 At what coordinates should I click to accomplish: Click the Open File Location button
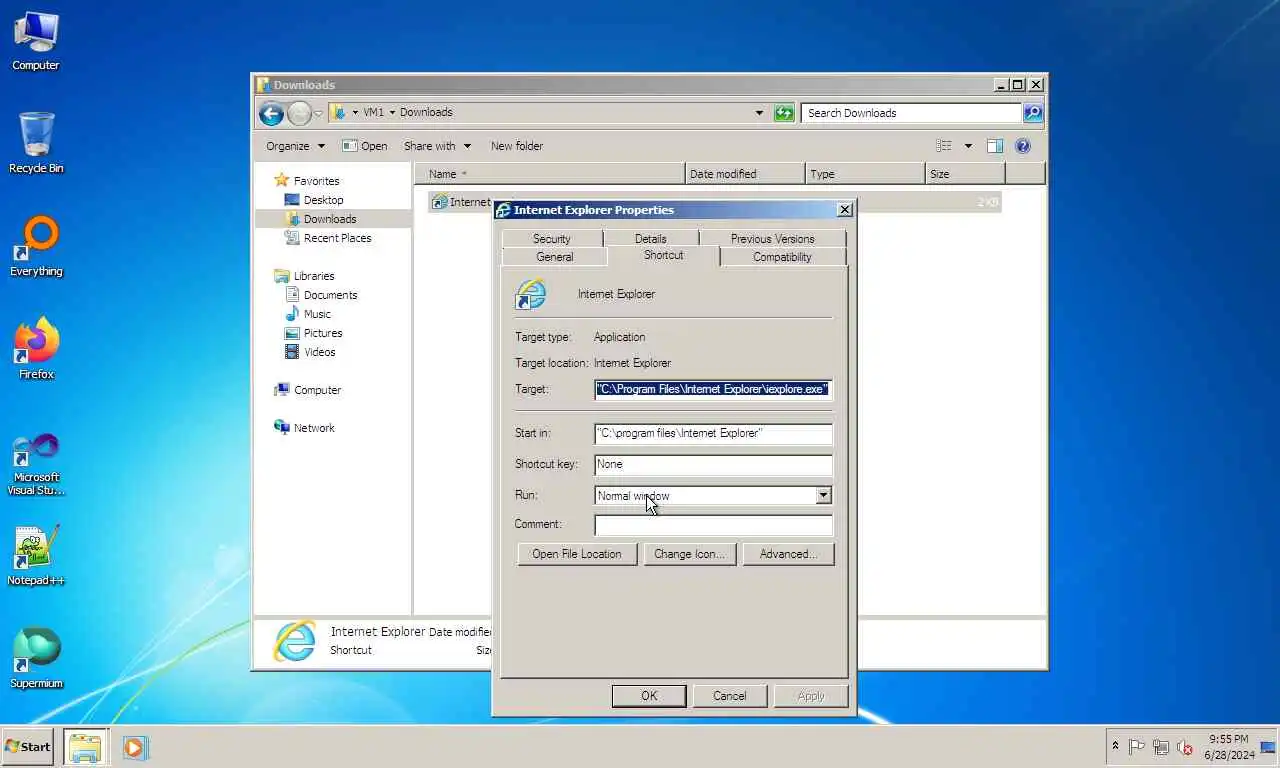(577, 554)
